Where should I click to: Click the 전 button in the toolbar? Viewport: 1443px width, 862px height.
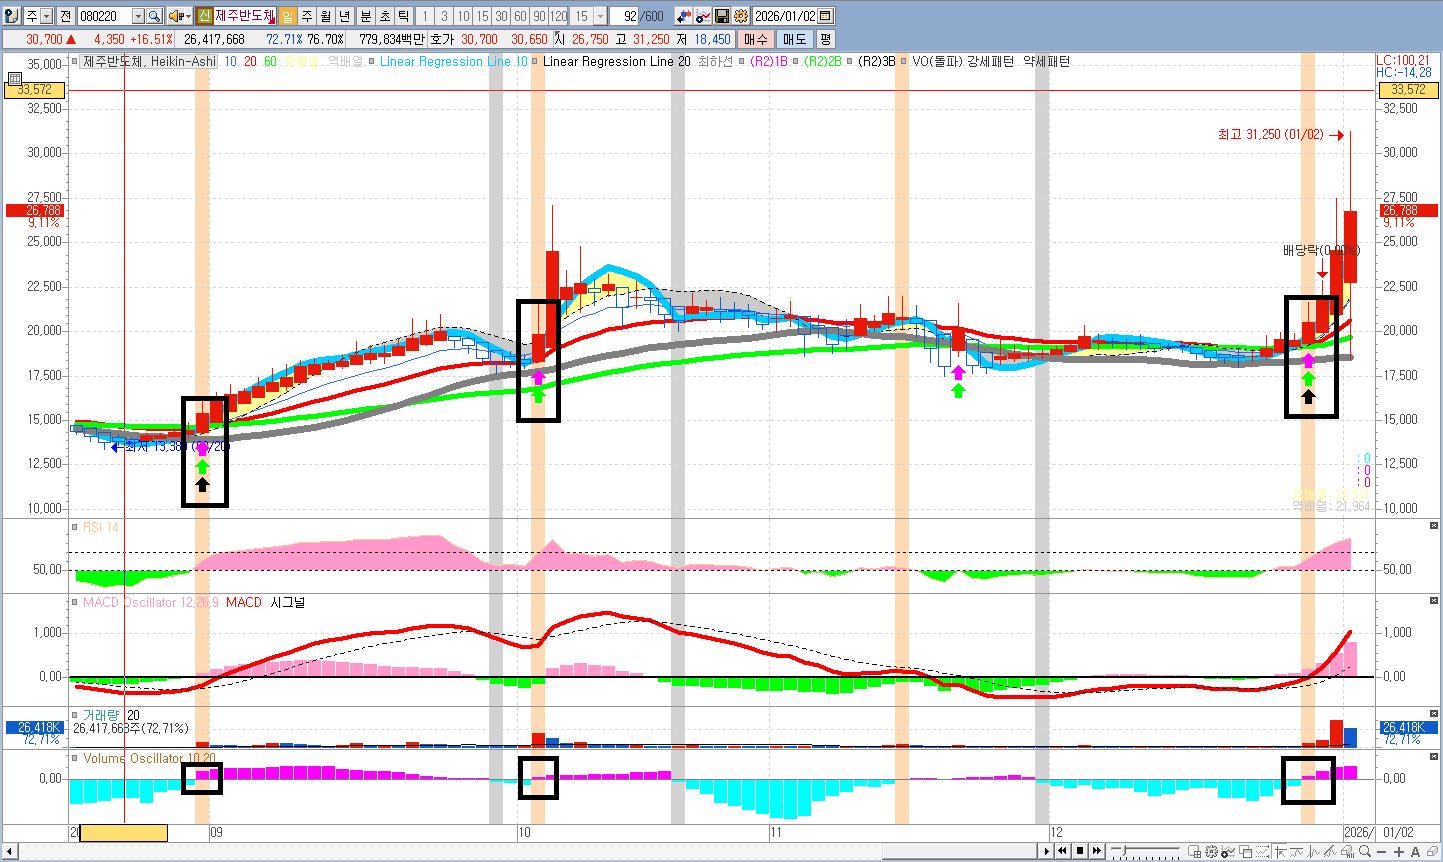64,15
